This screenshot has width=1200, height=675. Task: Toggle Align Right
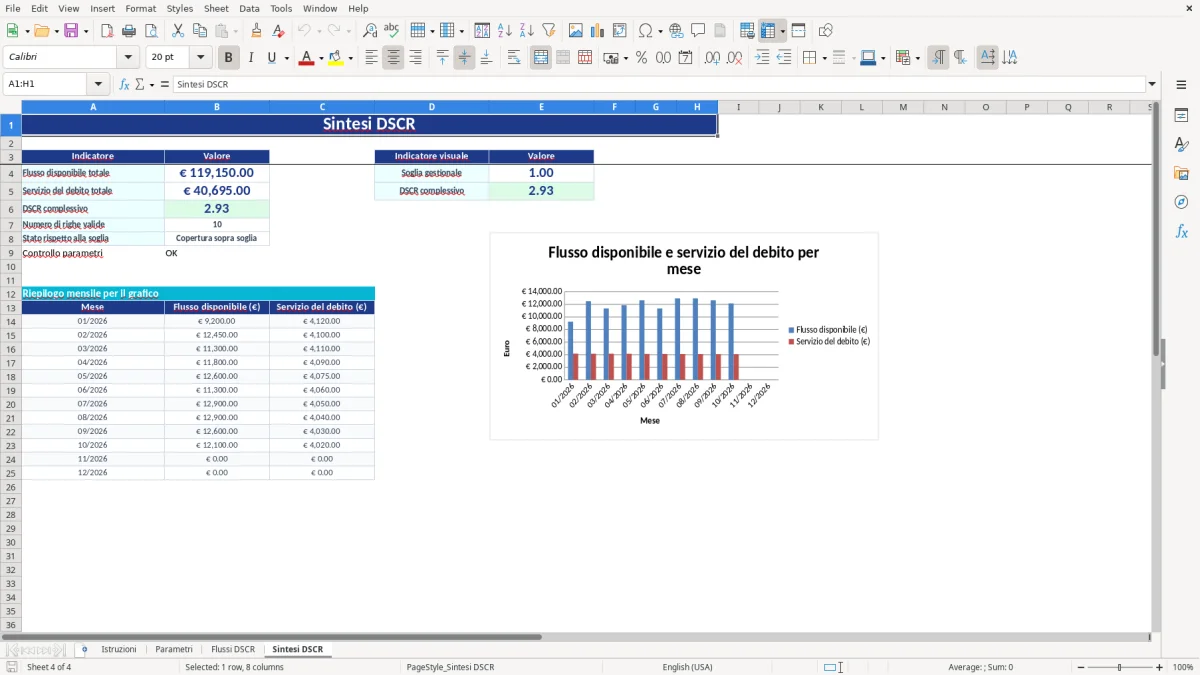[416, 58]
